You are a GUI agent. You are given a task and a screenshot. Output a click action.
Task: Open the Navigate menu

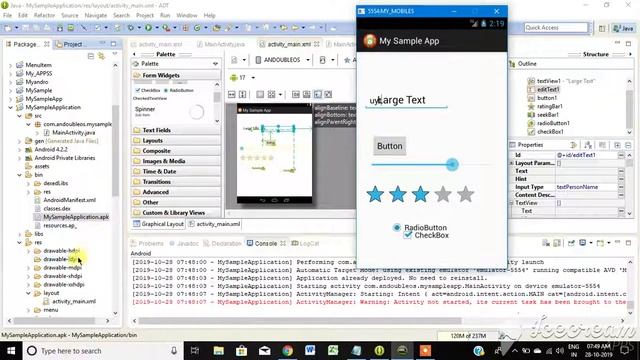pyautogui.click(x=96, y=16)
